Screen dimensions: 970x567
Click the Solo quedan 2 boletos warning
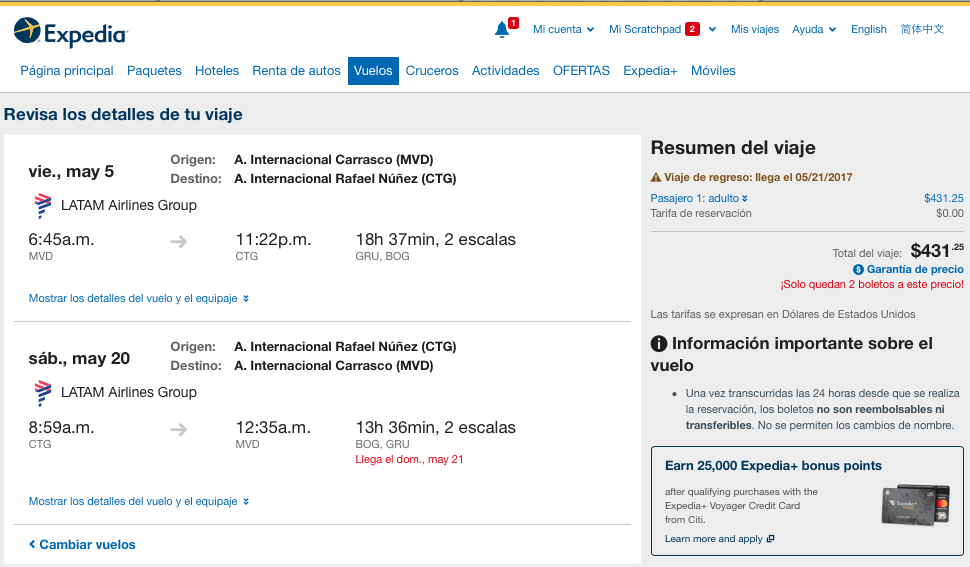tap(872, 284)
